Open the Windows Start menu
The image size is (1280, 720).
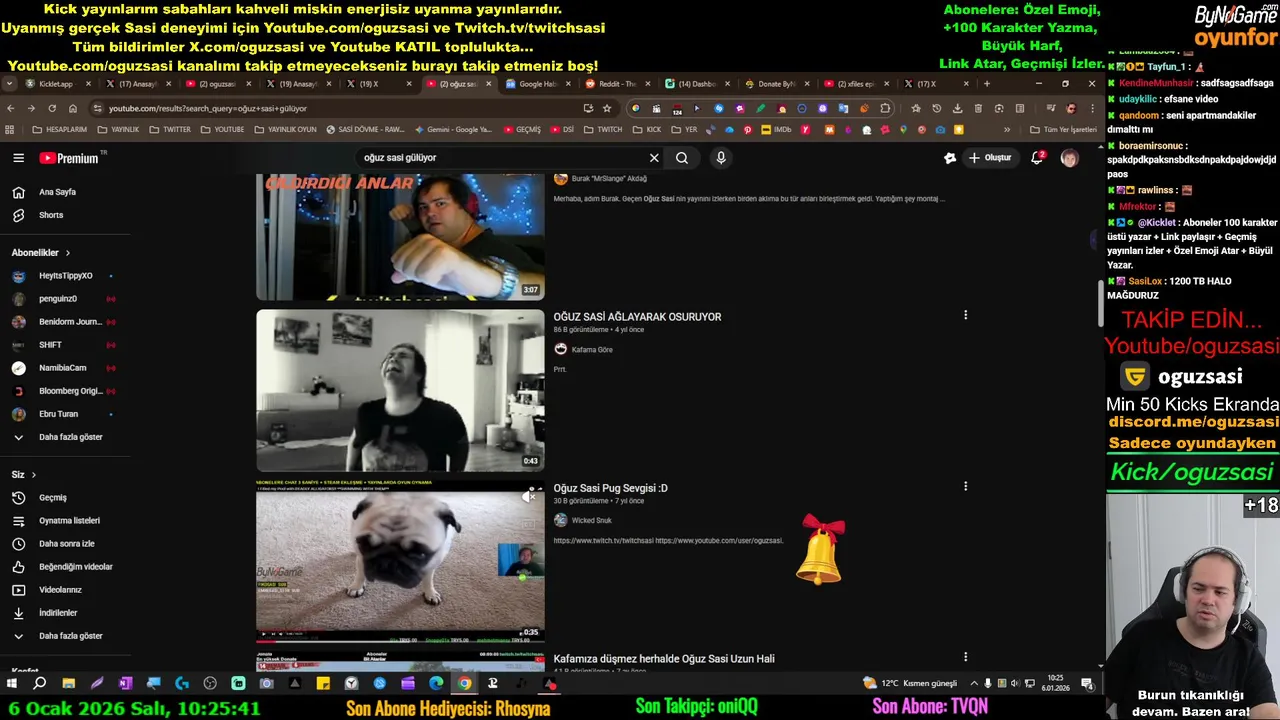coord(12,683)
